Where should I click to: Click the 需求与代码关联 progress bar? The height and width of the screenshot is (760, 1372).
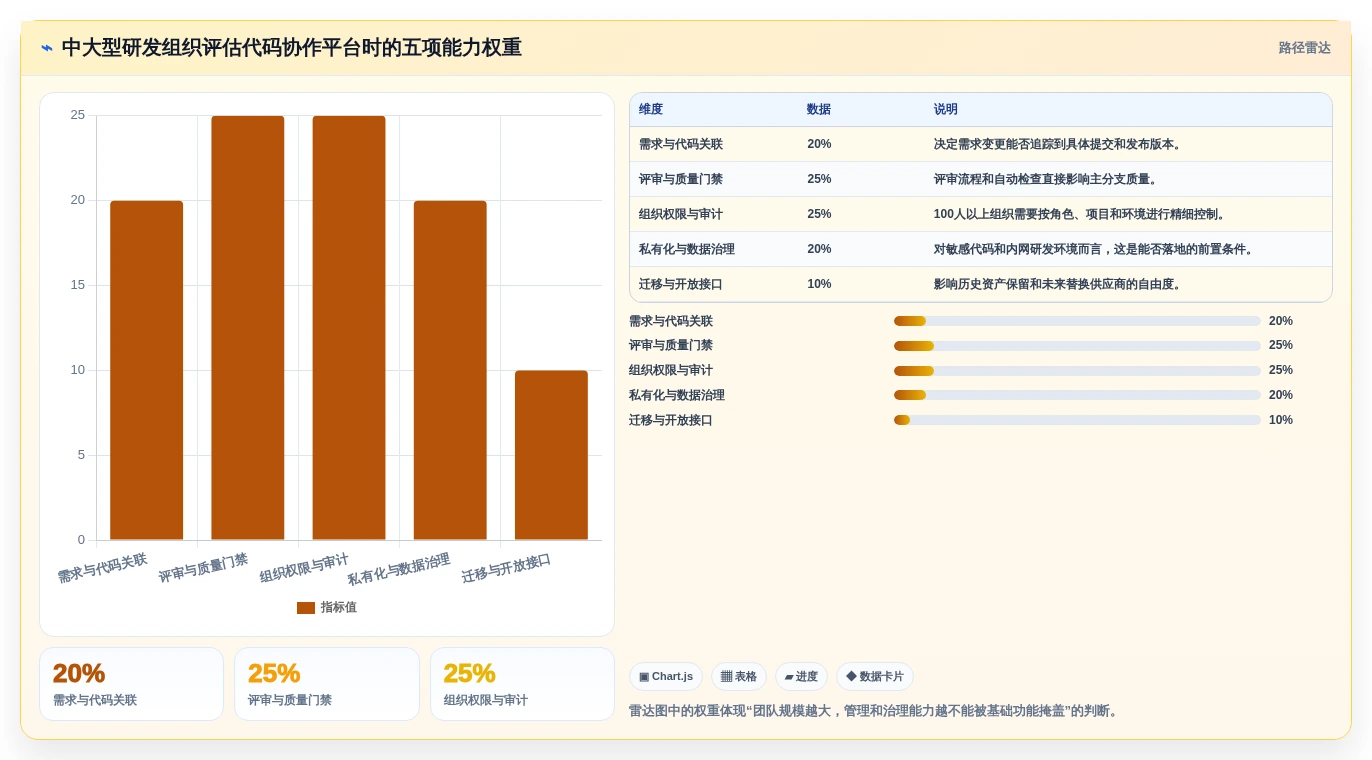coord(1077,321)
